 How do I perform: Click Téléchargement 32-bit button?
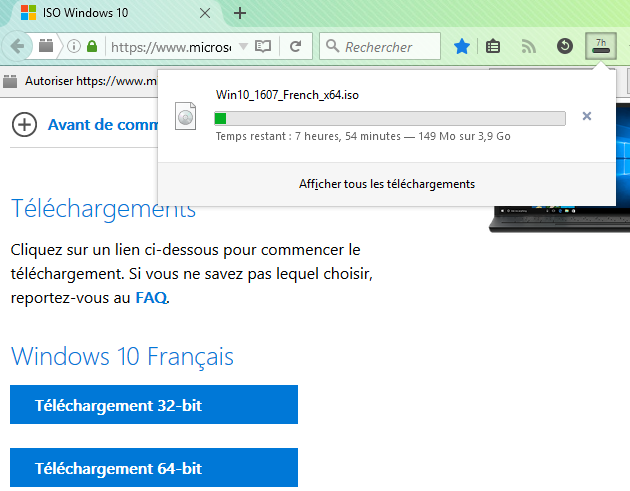coord(154,405)
